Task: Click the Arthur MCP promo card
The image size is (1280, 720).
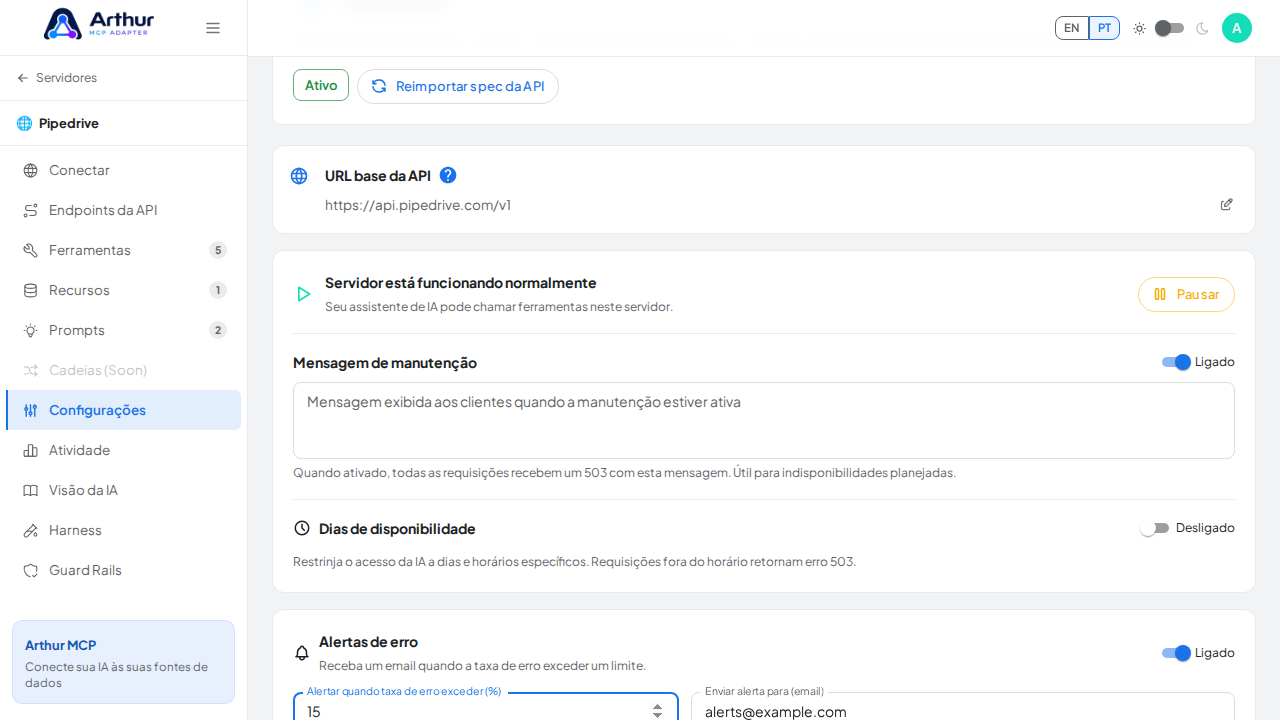Action: pyautogui.click(x=123, y=662)
